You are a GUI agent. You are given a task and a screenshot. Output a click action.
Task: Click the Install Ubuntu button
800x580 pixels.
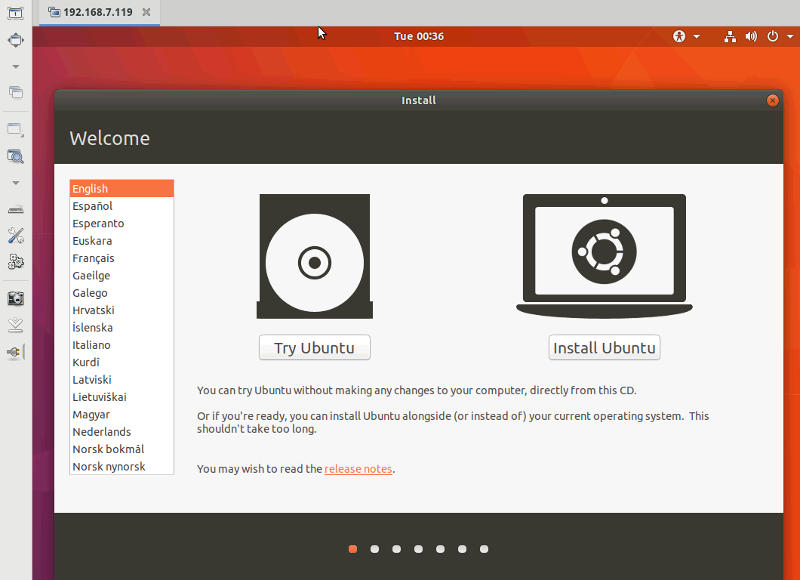pos(604,348)
